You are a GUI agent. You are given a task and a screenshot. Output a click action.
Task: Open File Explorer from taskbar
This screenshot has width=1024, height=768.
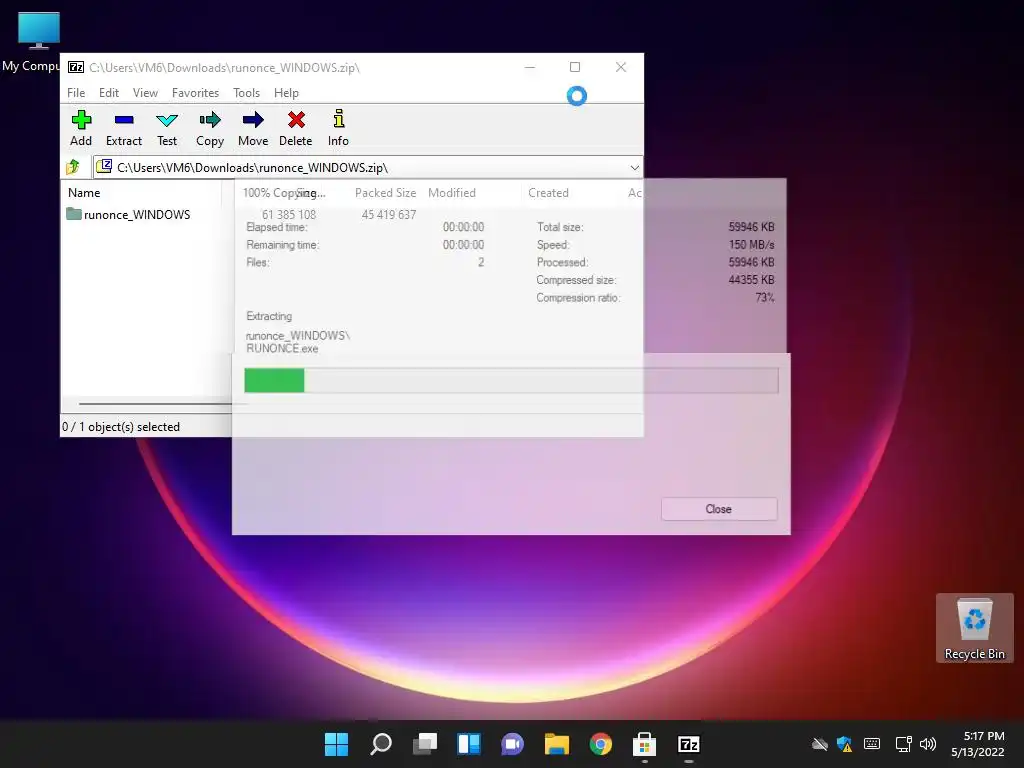(556, 744)
